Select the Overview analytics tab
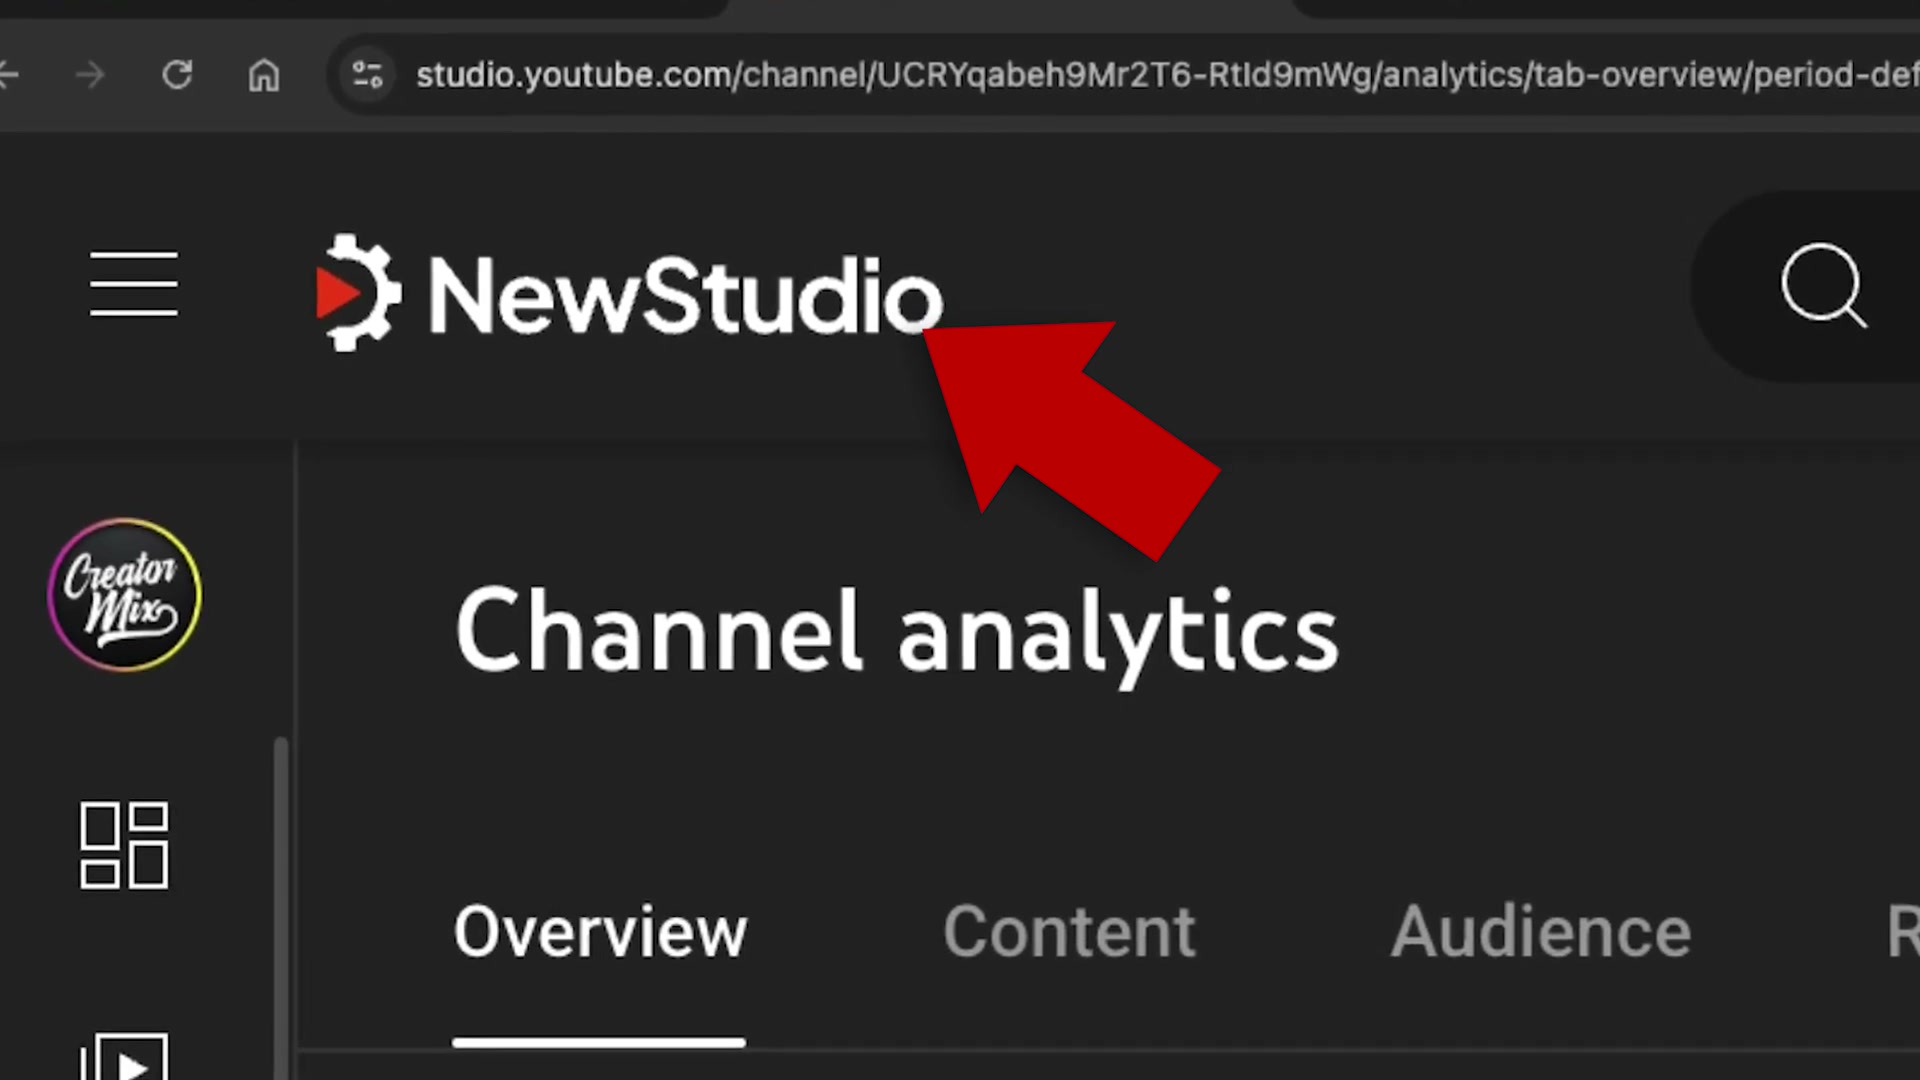This screenshot has width=1920, height=1080. click(x=600, y=932)
